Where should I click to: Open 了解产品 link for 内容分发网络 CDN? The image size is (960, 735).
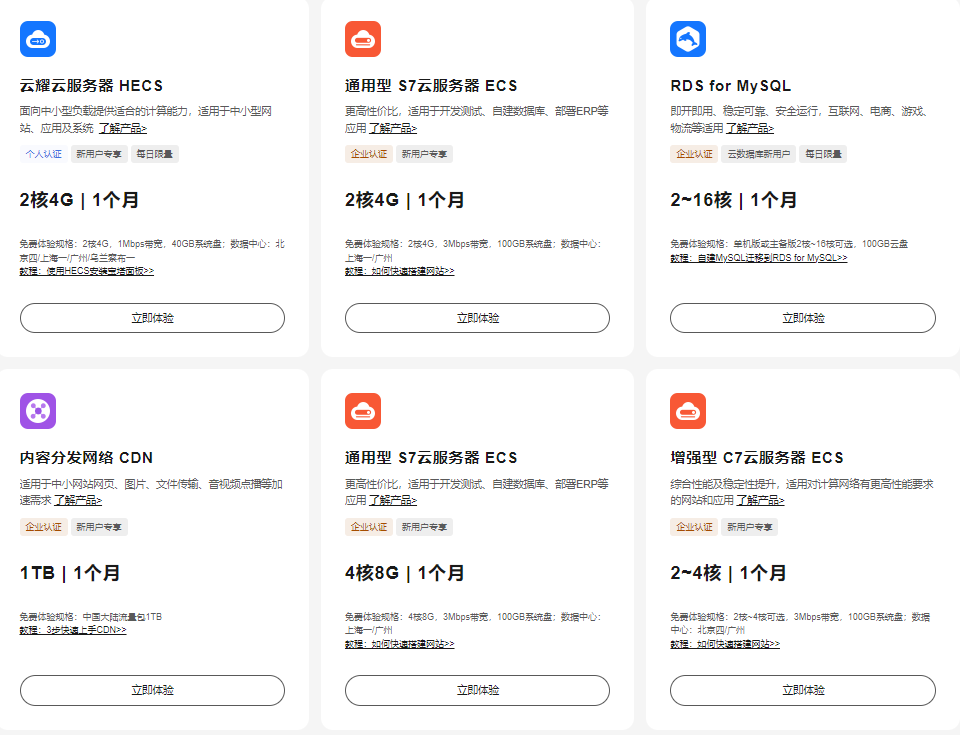click(x=78, y=500)
